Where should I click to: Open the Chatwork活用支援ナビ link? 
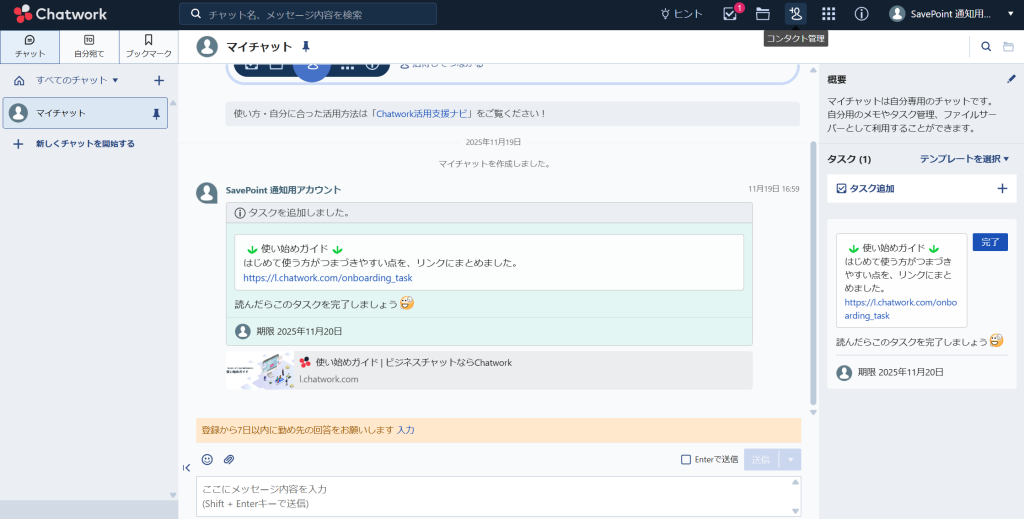pos(423,114)
